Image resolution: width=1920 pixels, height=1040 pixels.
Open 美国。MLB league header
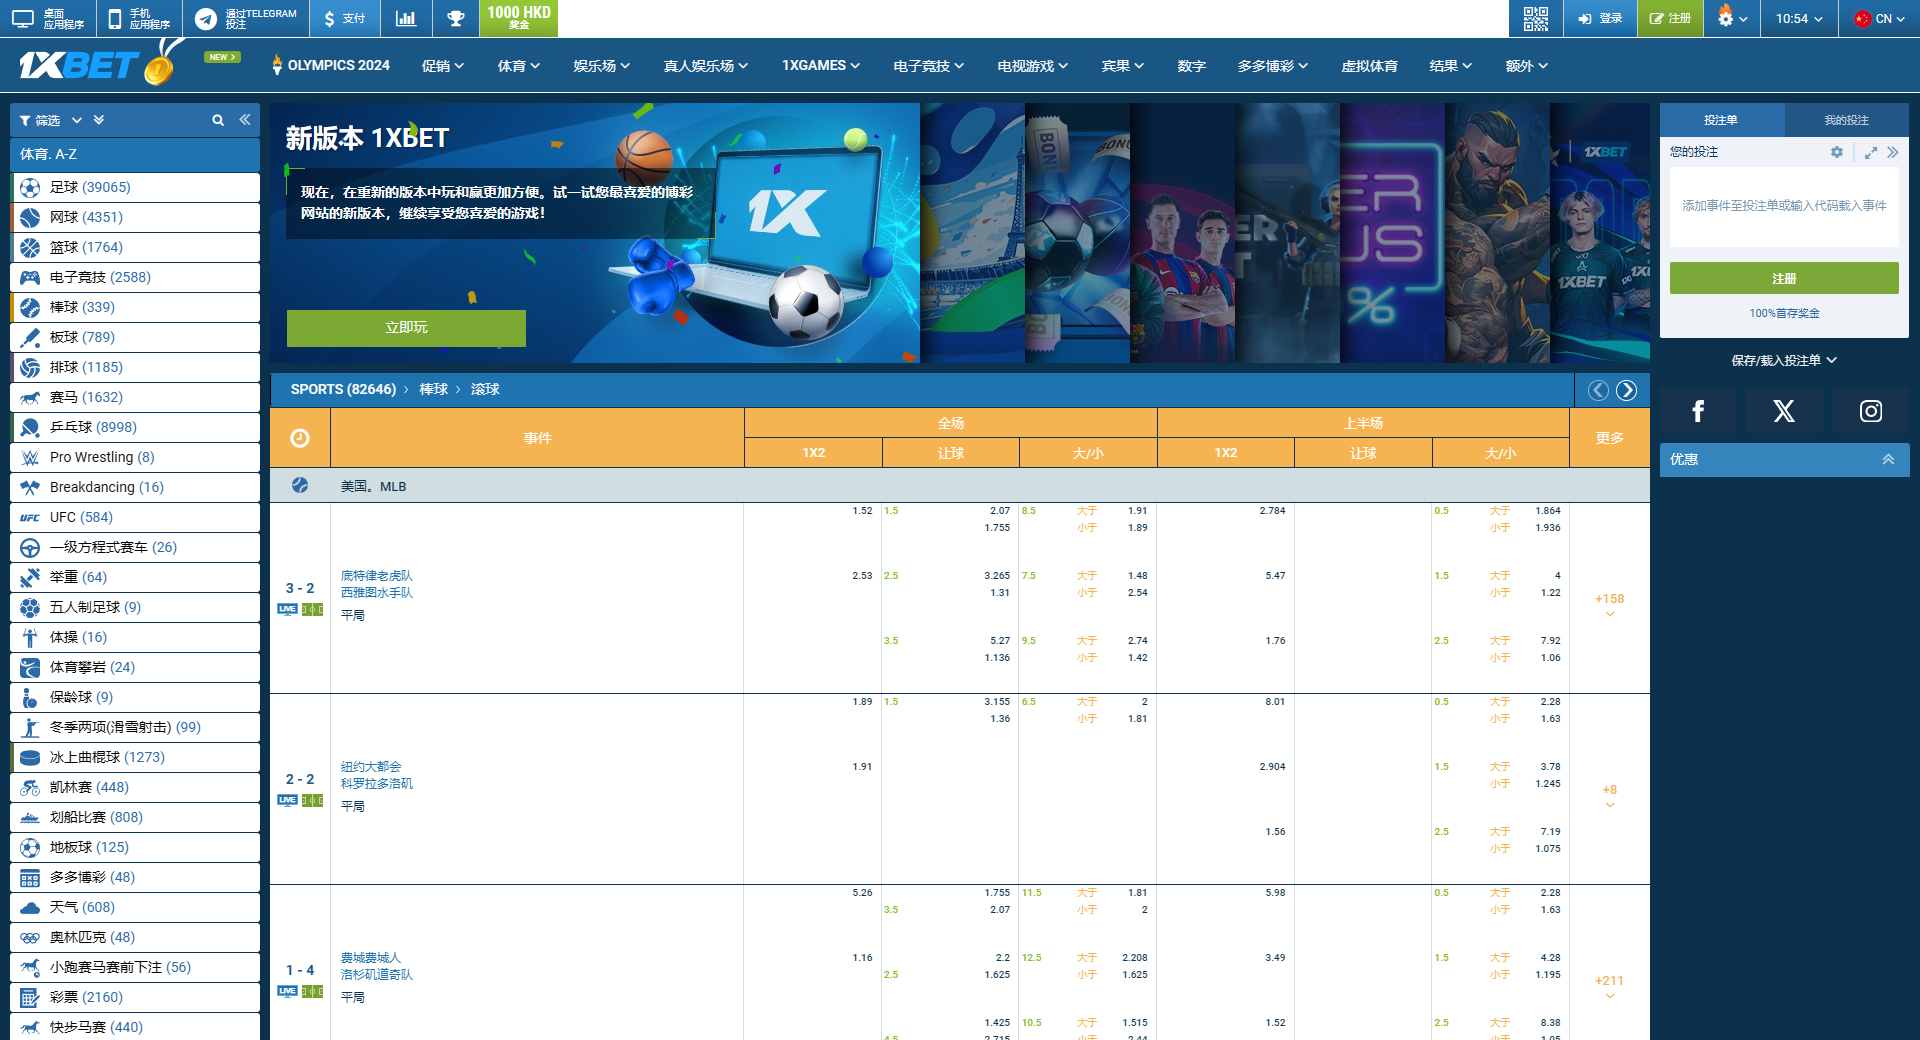coord(373,486)
